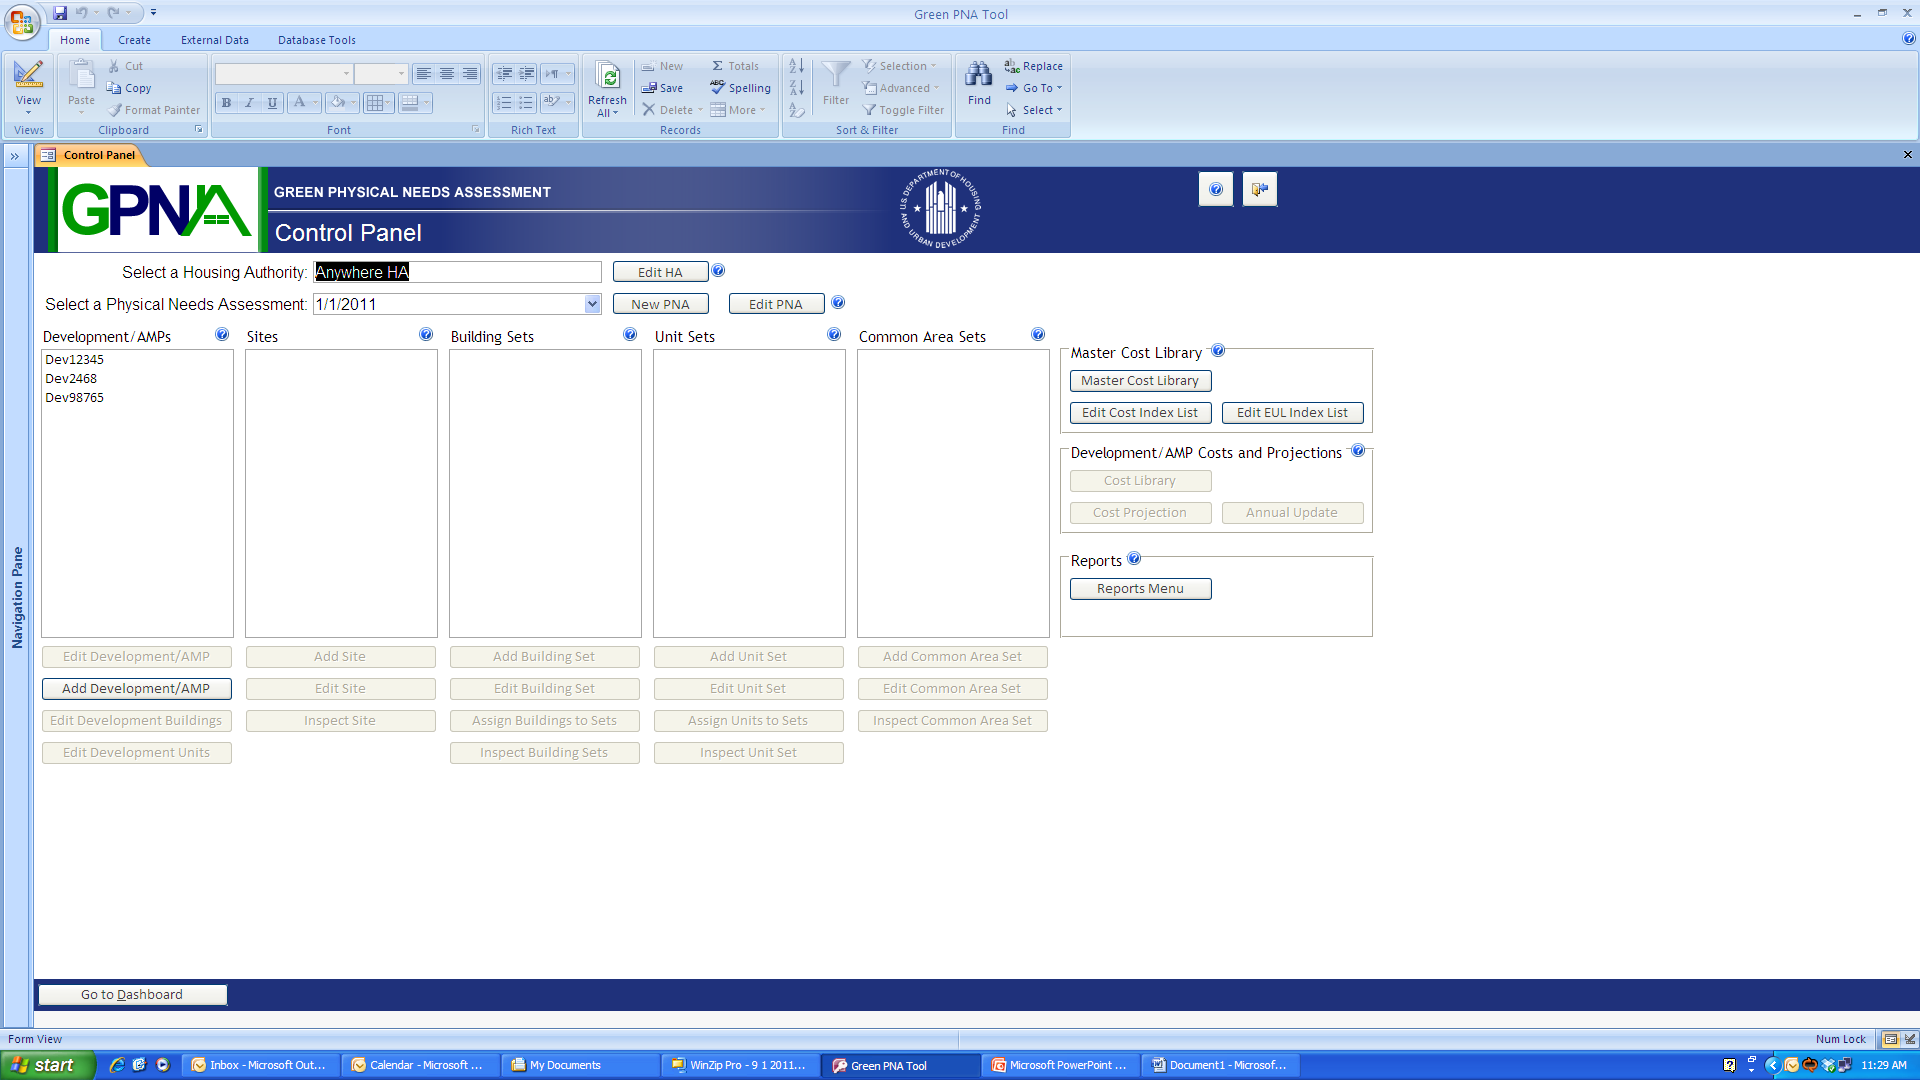Screen dimensions: 1920x1080
Task: Click the Office button logo
Action: click(x=22, y=21)
